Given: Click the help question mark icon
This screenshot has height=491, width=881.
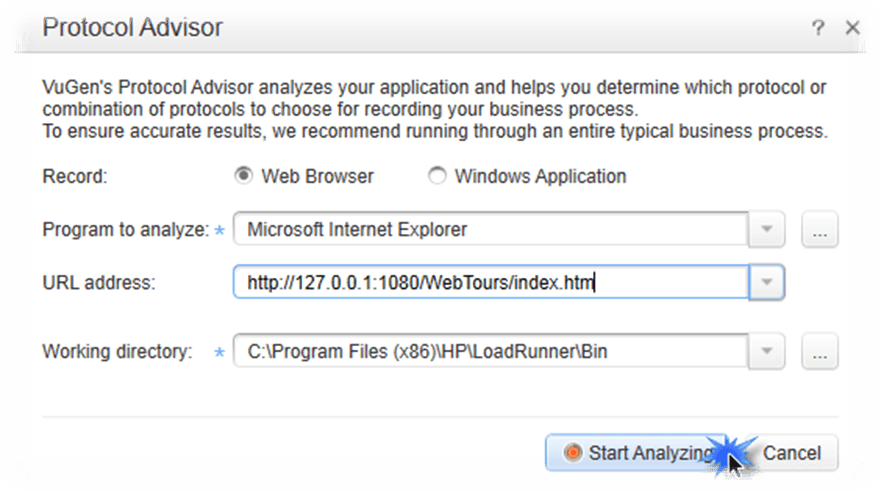Looking at the screenshot, I should (x=818, y=28).
